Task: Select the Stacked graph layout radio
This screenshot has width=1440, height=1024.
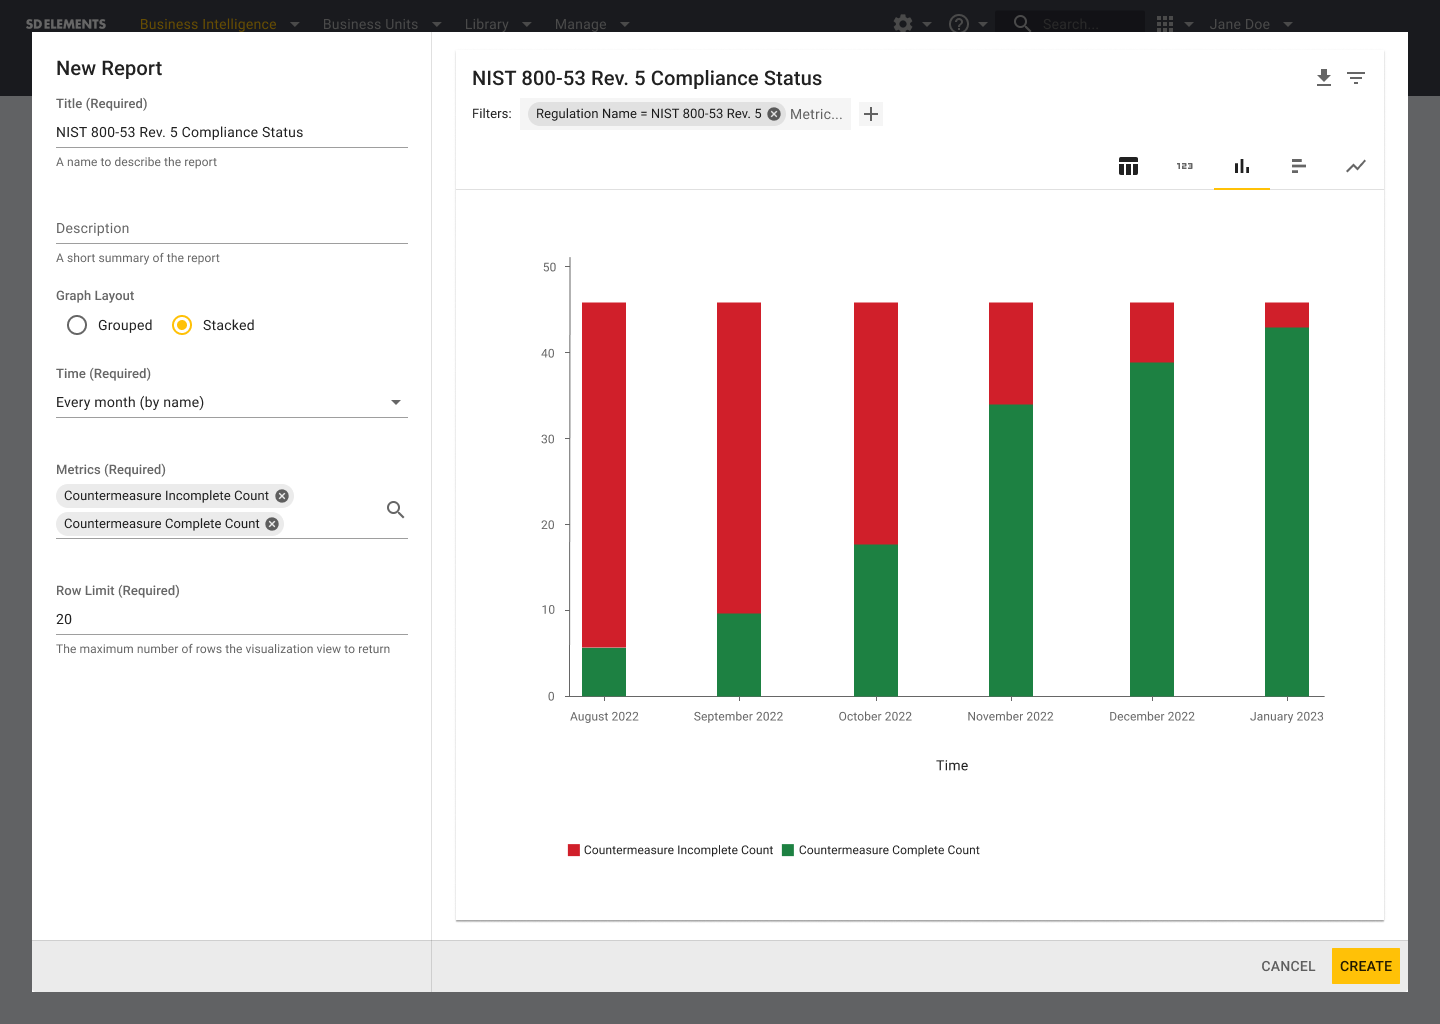Action: [x=182, y=325]
